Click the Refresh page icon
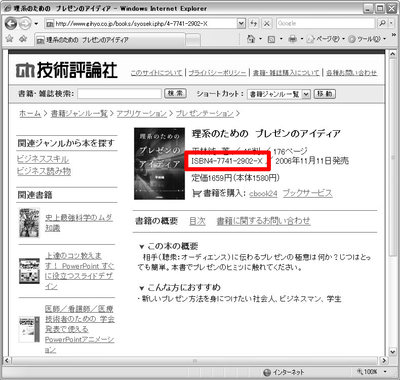The image size is (400, 380). [x=254, y=23]
